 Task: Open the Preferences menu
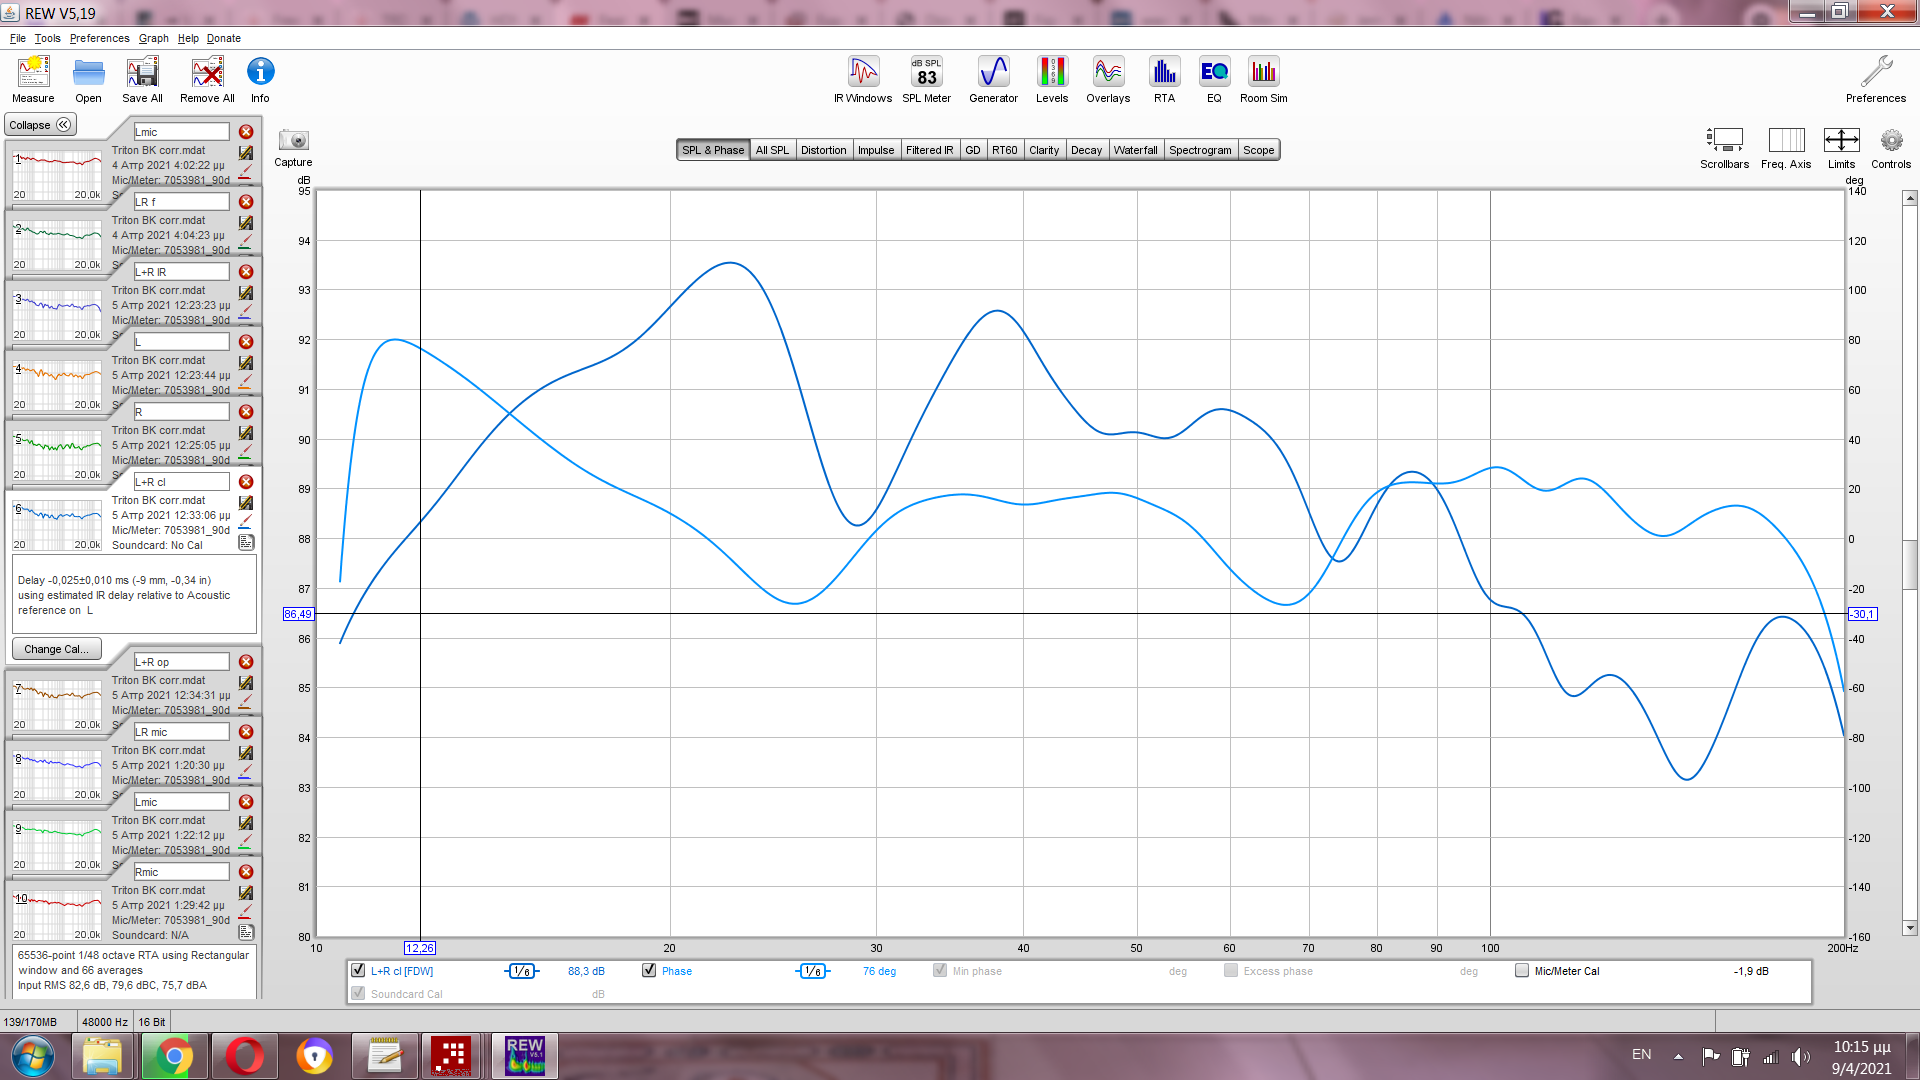(x=99, y=38)
